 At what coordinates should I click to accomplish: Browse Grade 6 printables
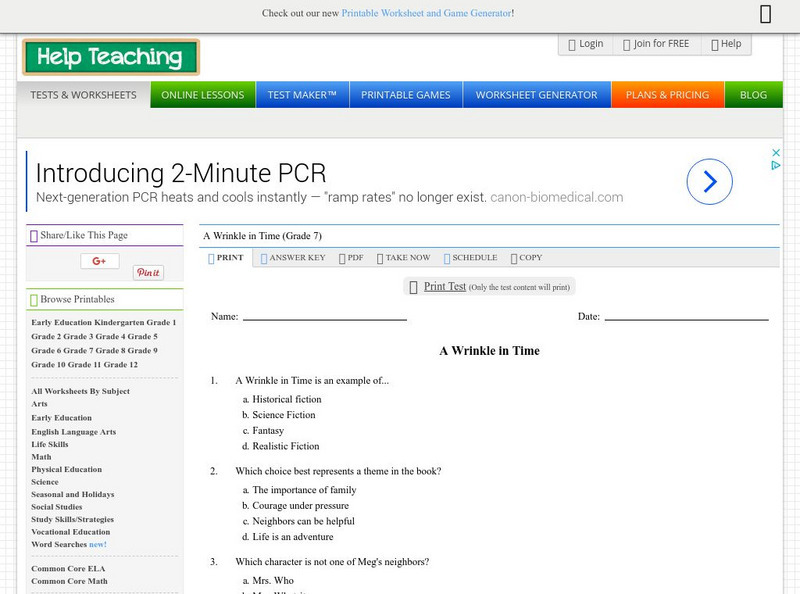click(46, 351)
